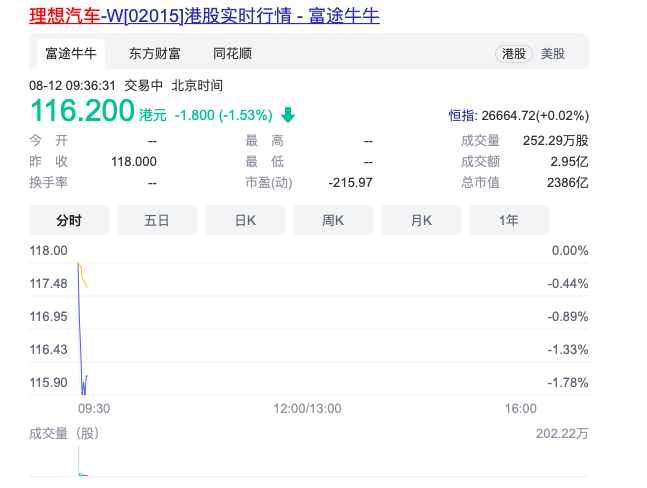Click the 今开 label

click(48, 141)
